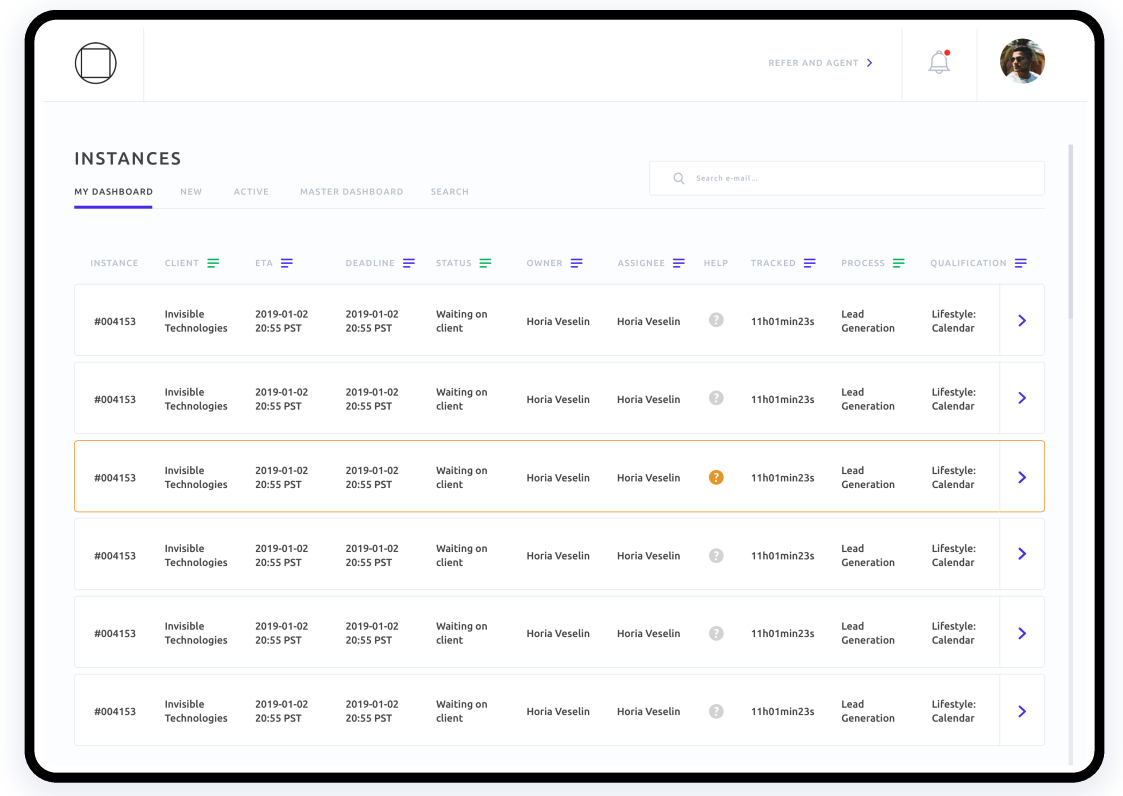Open the highlighted instance using its arrow
The width and height of the screenshot is (1123, 796).
pyautogui.click(x=1021, y=477)
